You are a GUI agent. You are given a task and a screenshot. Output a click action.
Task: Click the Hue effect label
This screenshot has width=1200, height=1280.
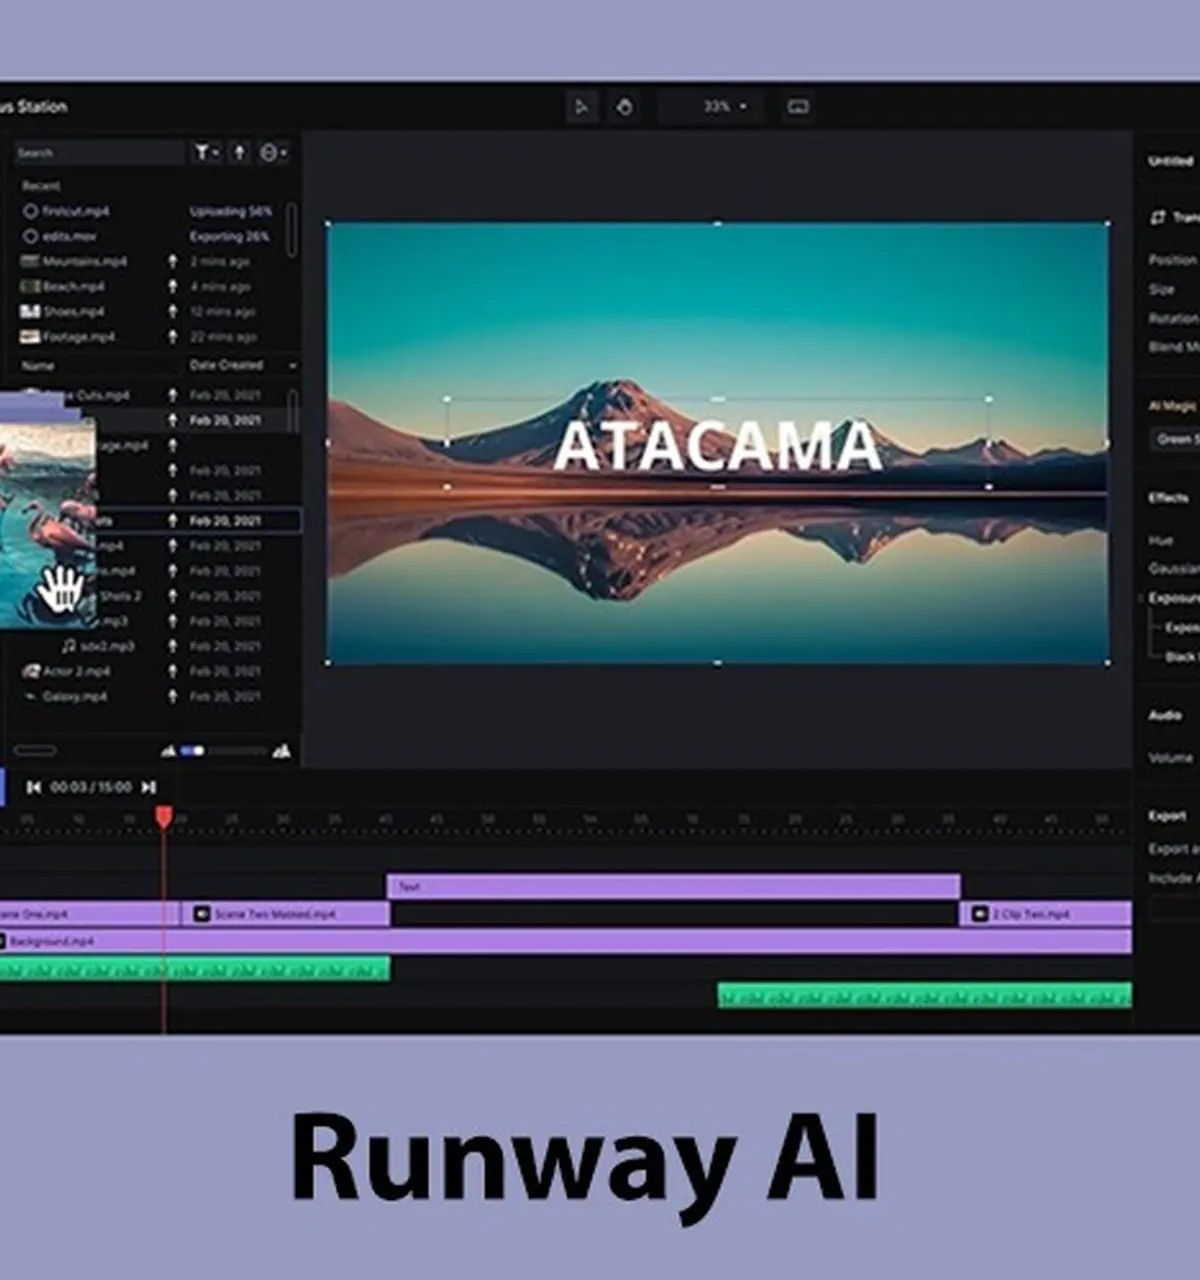[1160, 540]
